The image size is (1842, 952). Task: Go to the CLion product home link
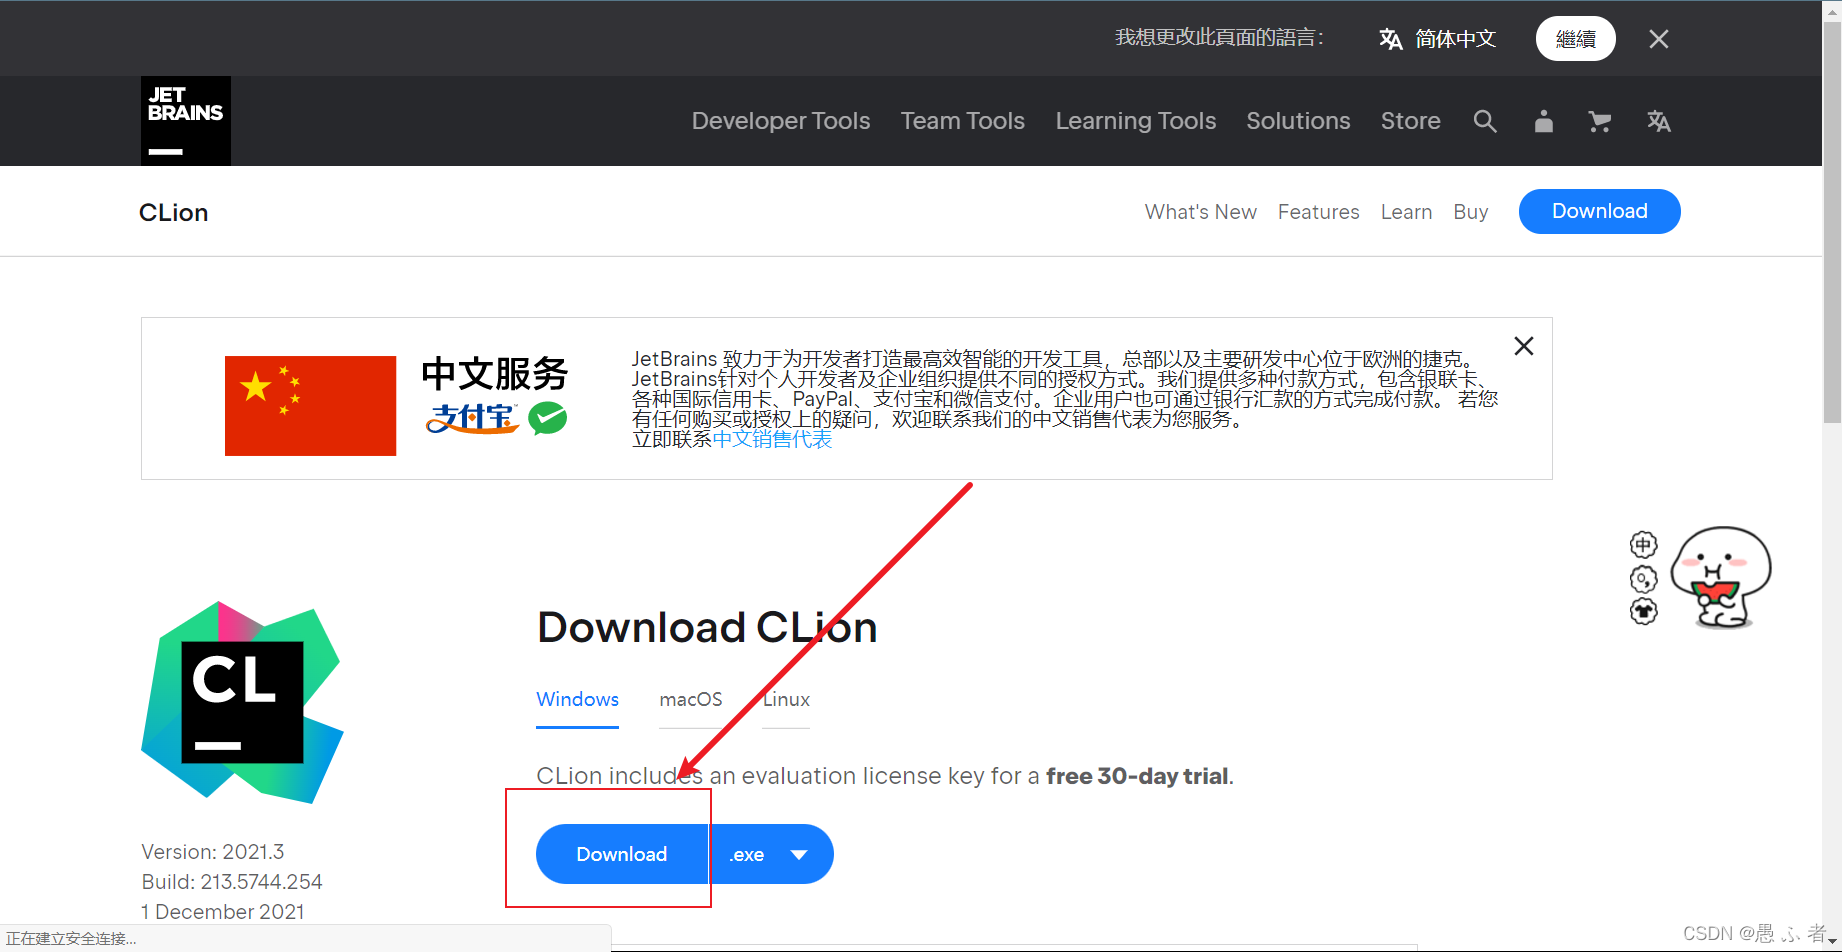[x=174, y=212]
